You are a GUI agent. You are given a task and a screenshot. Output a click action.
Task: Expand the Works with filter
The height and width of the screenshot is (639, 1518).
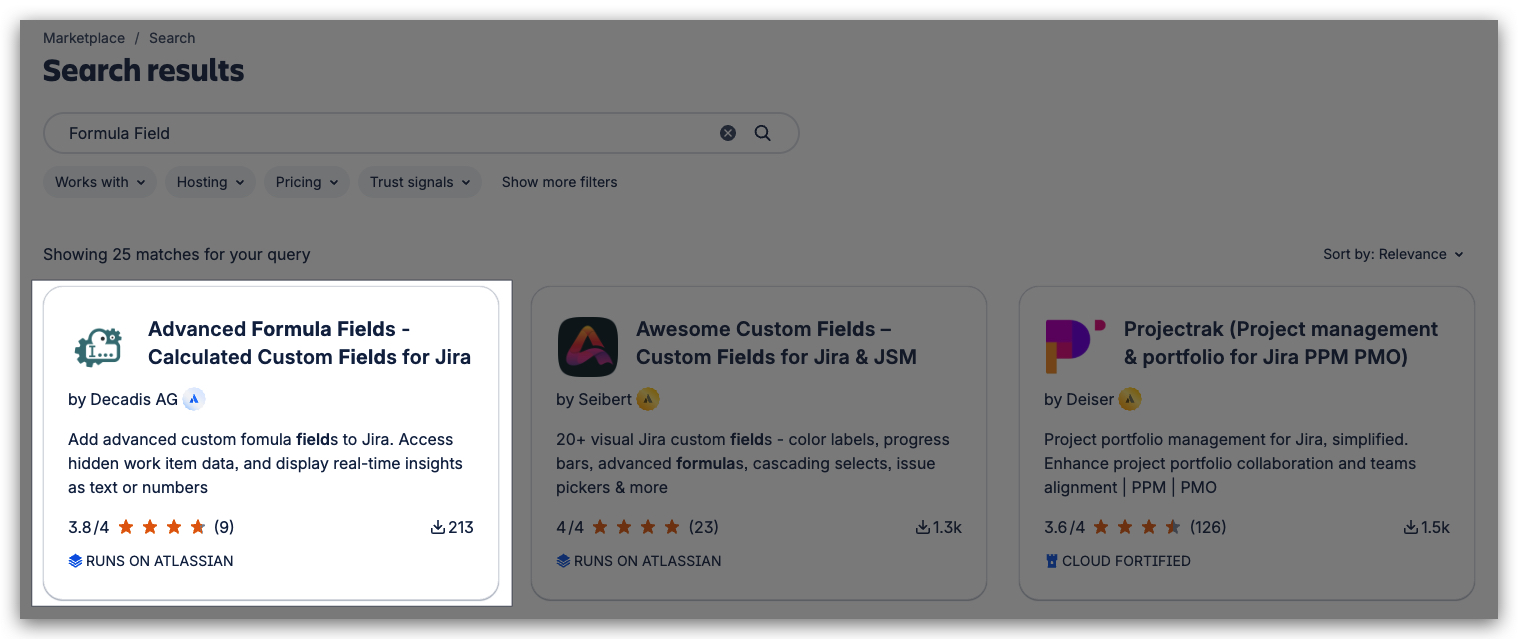pos(100,182)
